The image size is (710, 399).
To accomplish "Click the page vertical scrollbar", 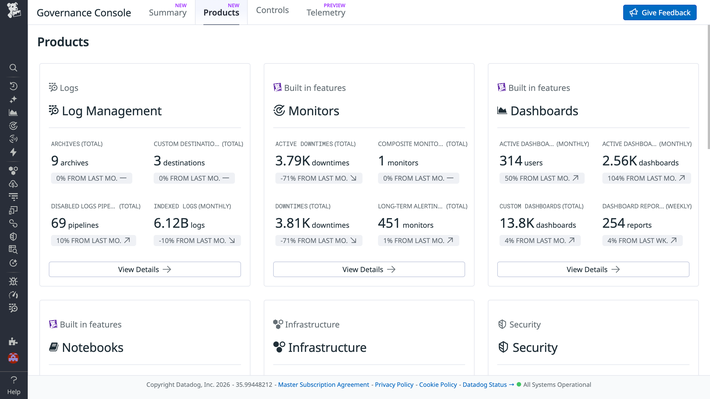I will pos(708,86).
